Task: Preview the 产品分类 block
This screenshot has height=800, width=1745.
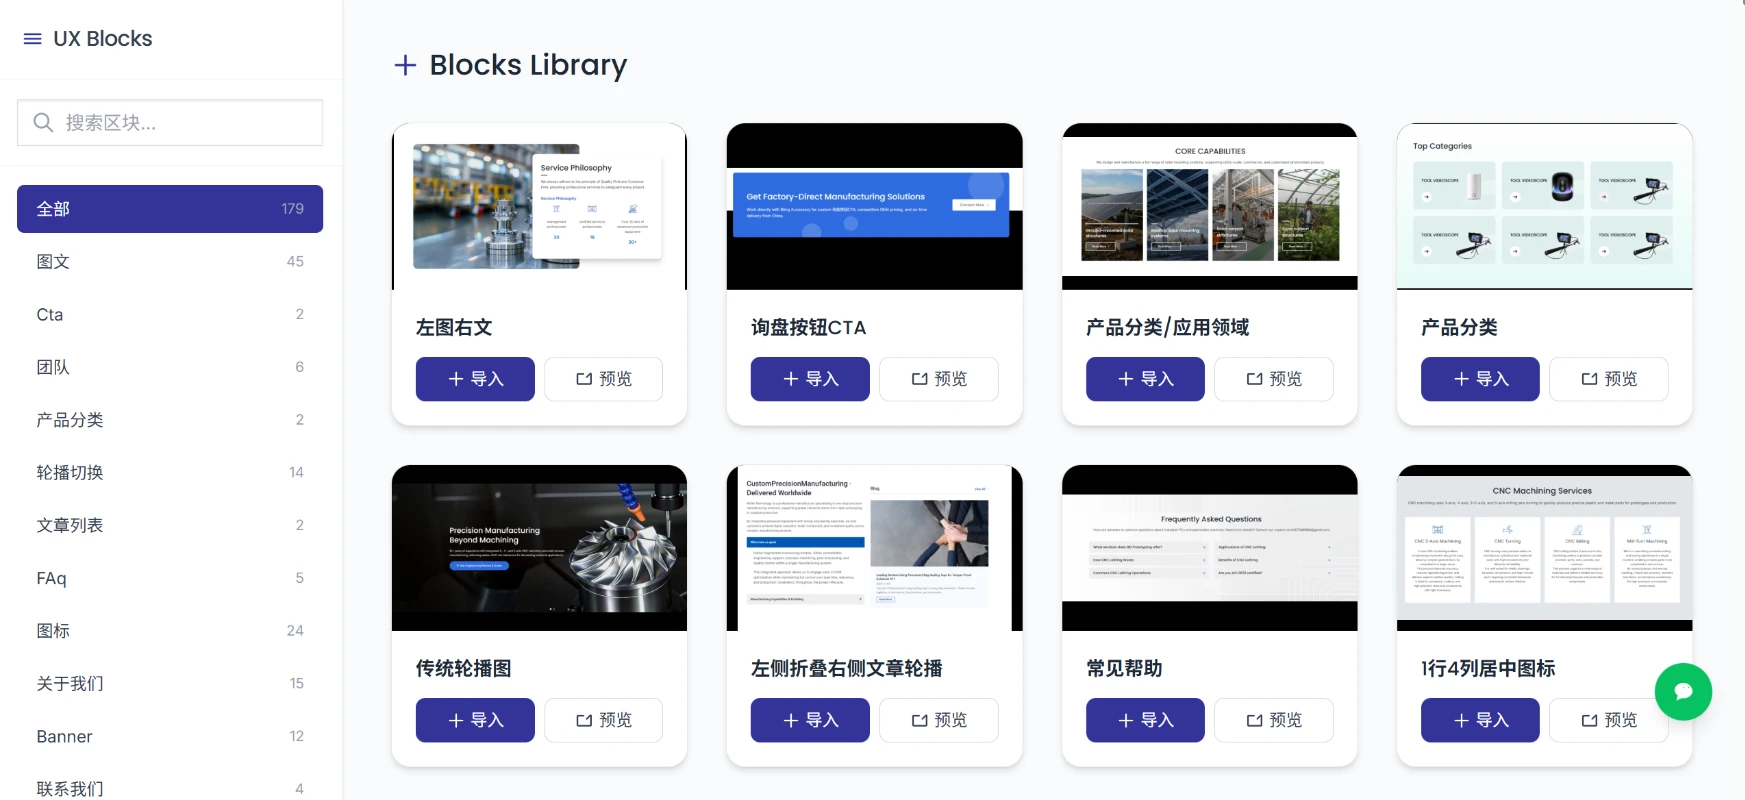Action: (1608, 379)
